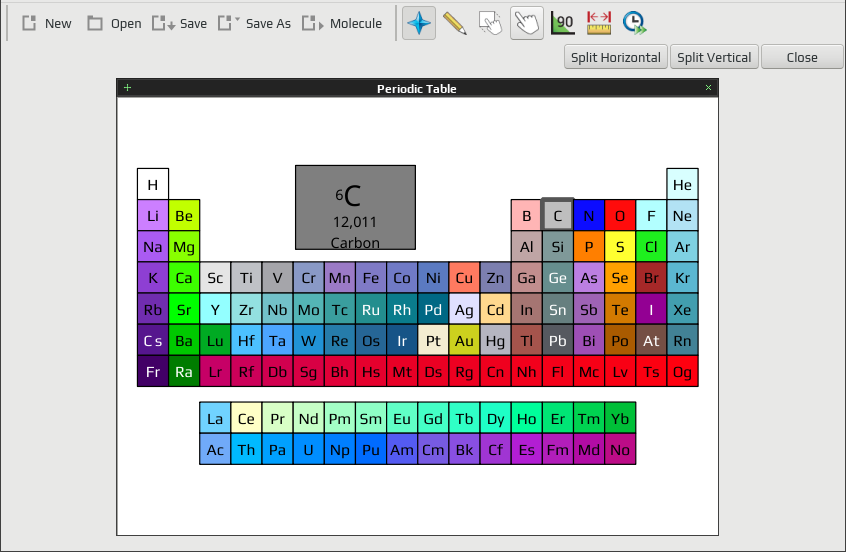Image resolution: width=846 pixels, height=552 pixels.
Task: Select the Selection tool with dashed box
Action: pyautogui.click(x=490, y=23)
